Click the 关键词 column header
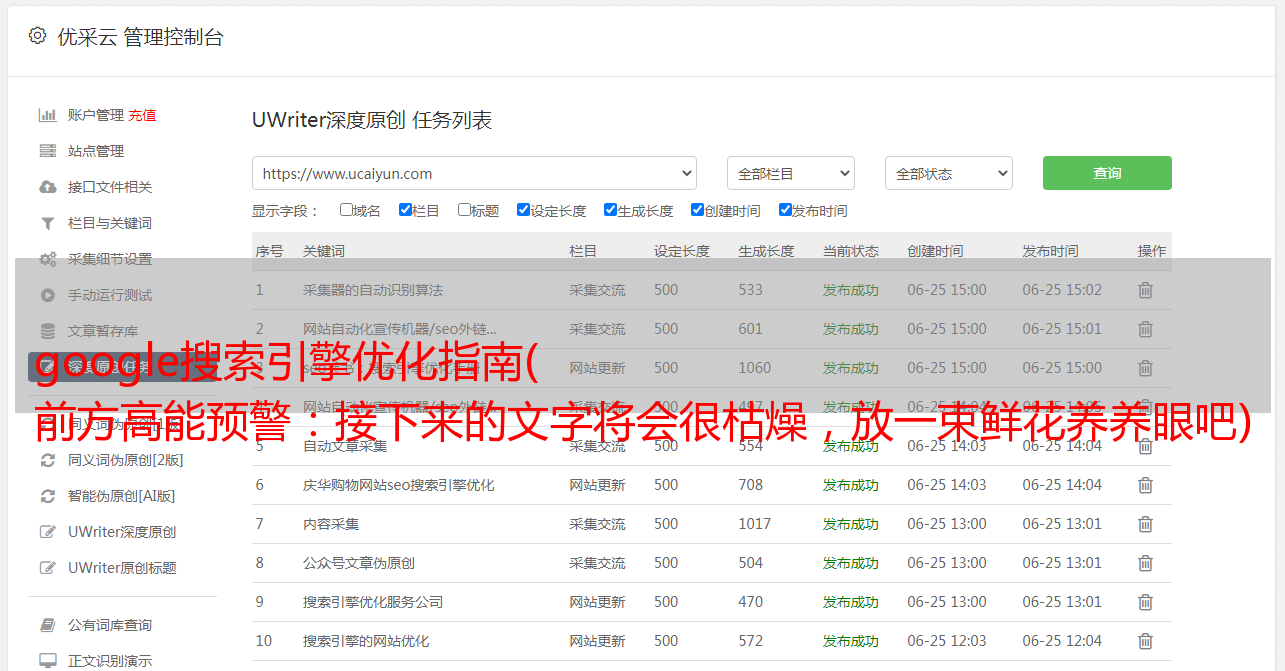Image resolution: width=1285 pixels, height=671 pixels. [324, 251]
